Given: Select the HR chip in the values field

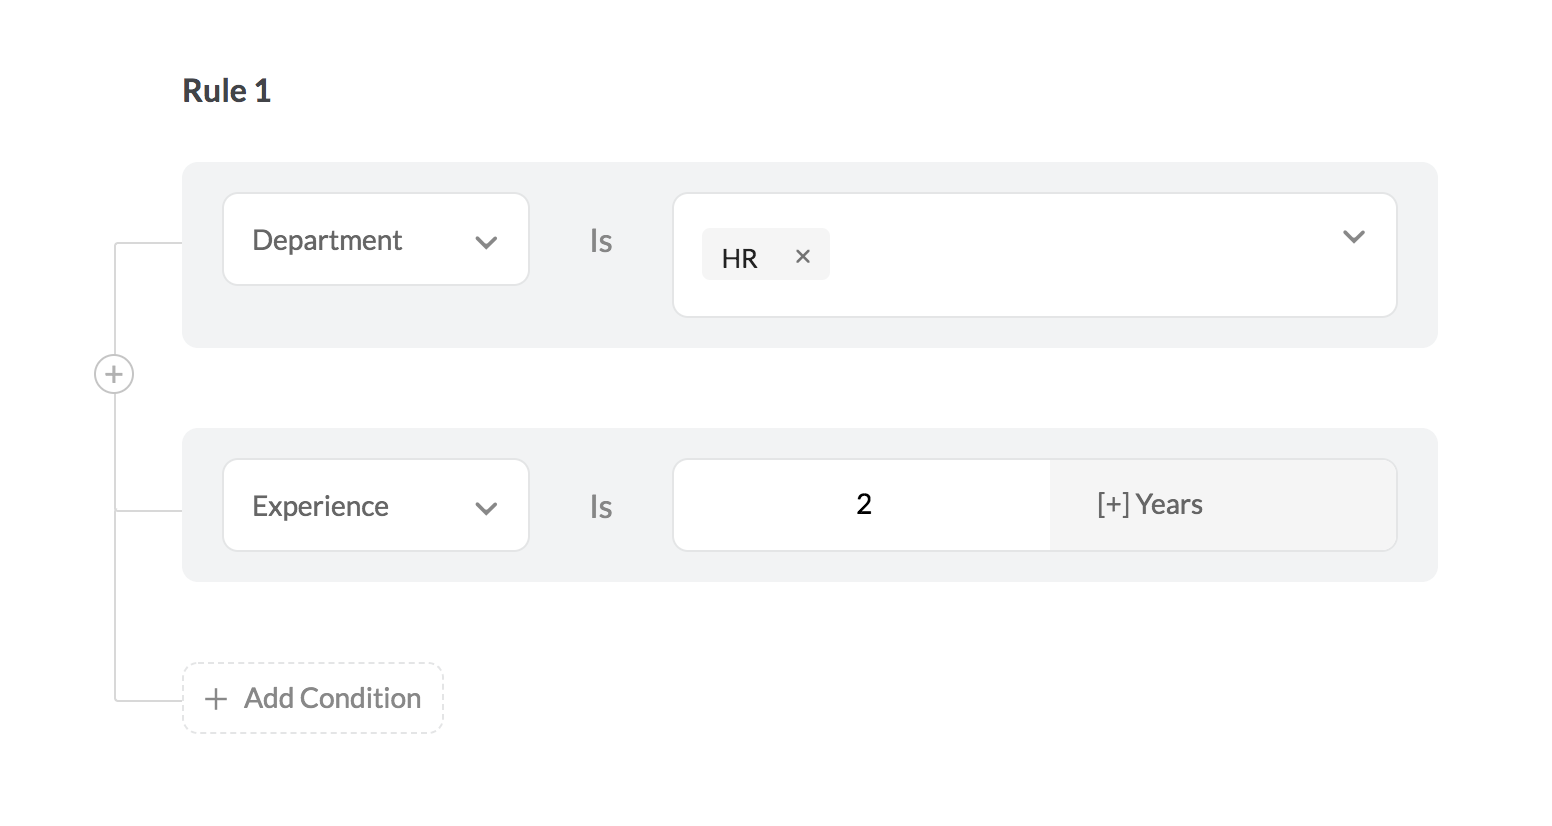Looking at the screenshot, I should point(766,254).
